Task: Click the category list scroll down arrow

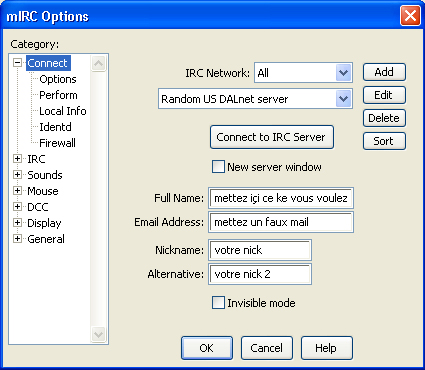Action: tap(99, 334)
